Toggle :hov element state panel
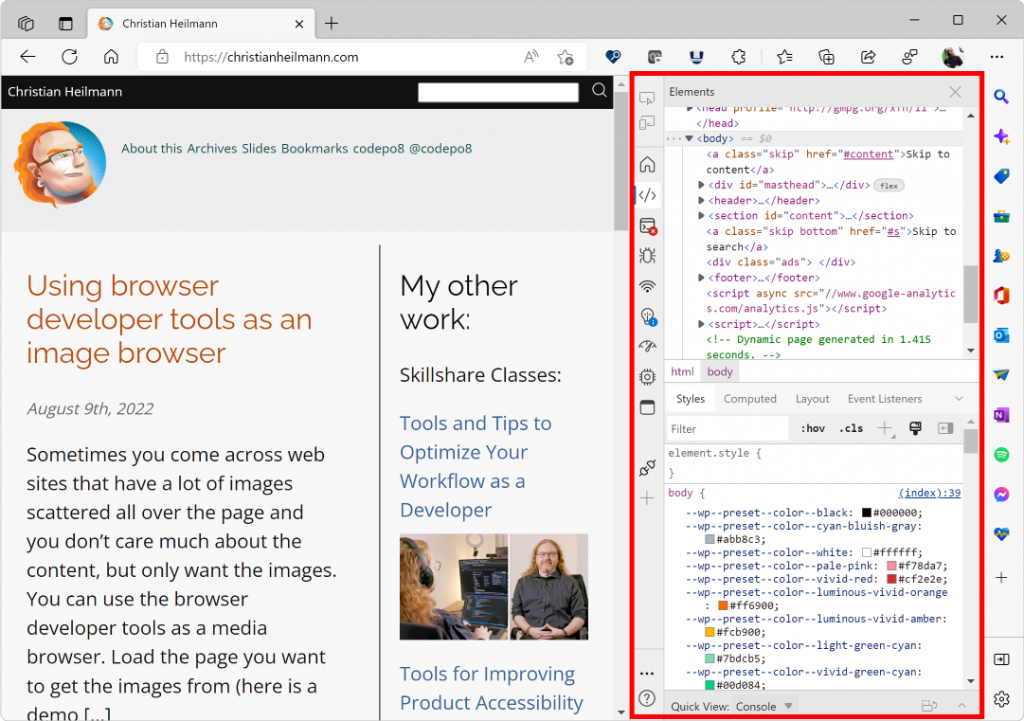This screenshot has height=721, width=1024. 812,428
